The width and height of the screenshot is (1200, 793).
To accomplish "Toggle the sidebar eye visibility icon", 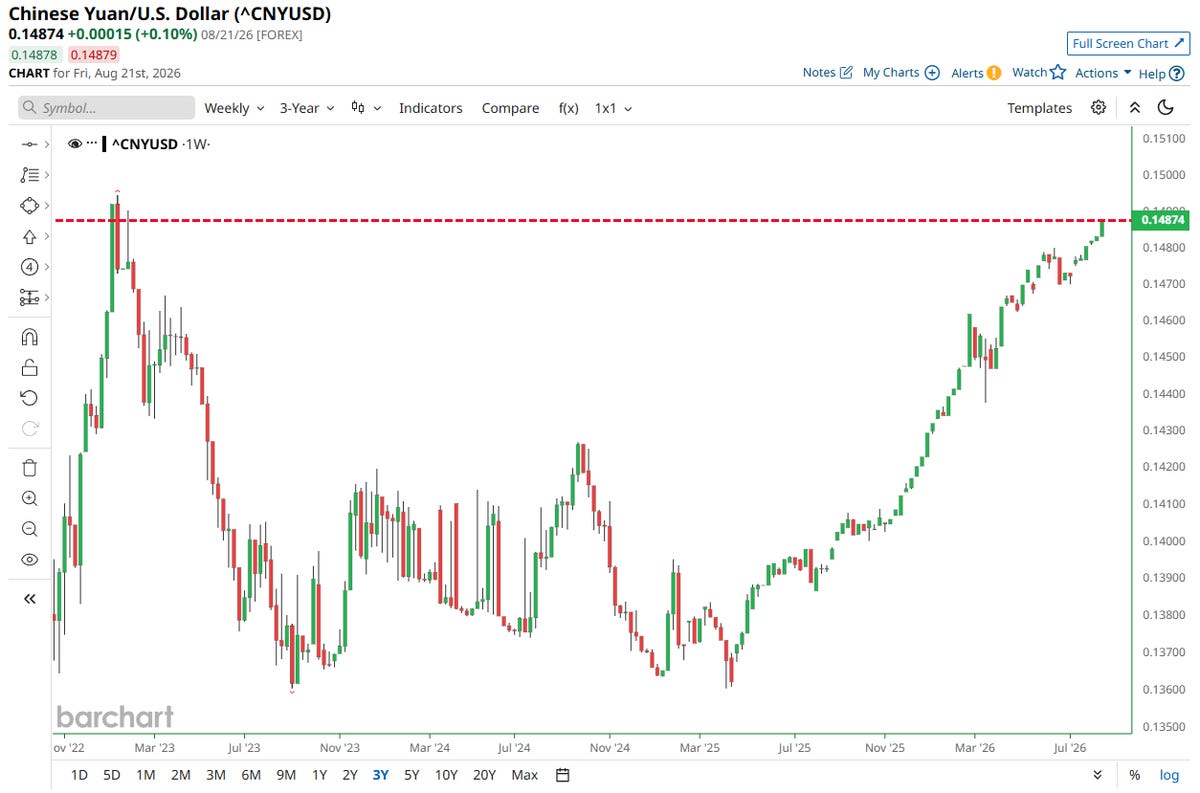I will (29, 559).
